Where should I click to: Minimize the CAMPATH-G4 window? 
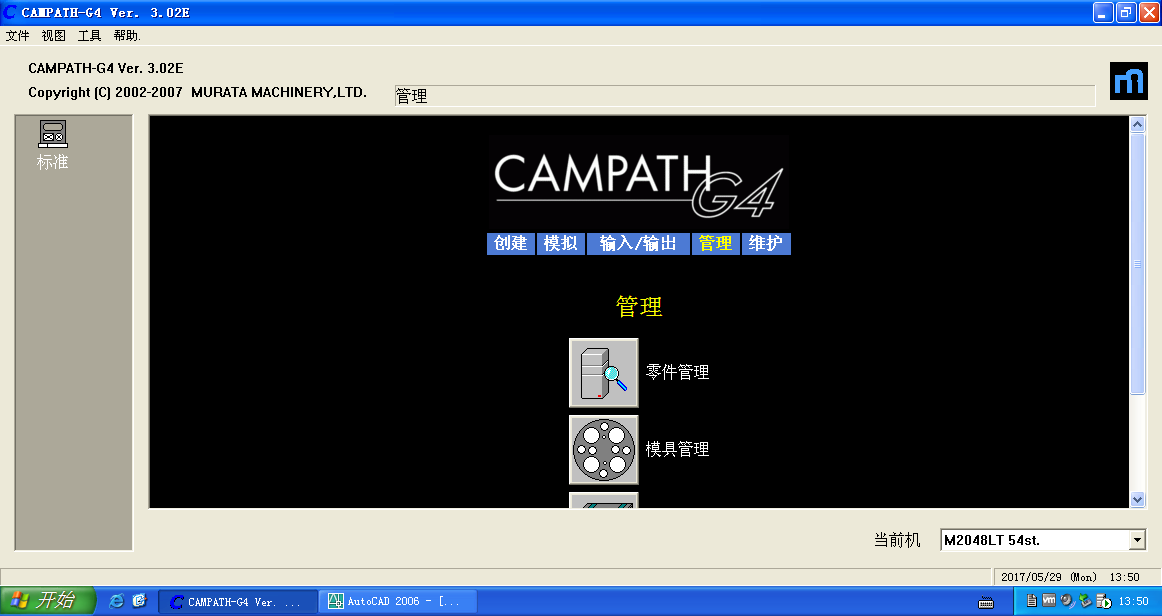pos(1103,13)
